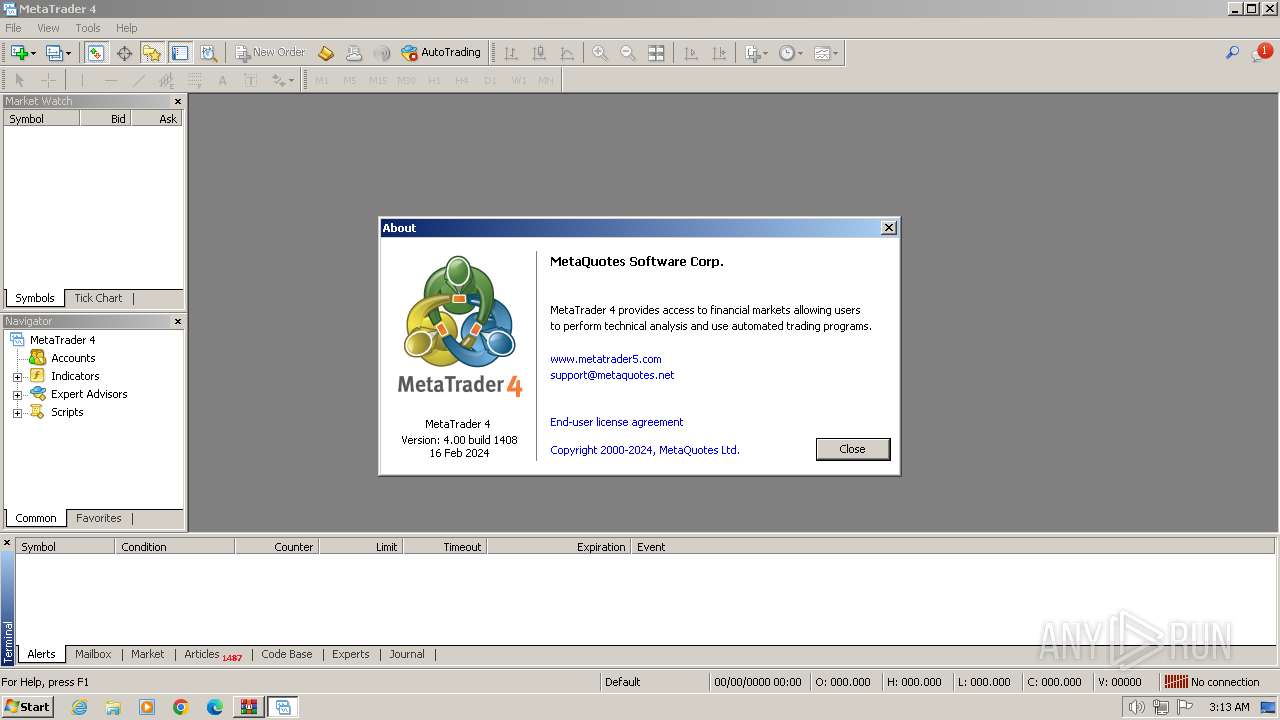Click the New Order button

point(270,53)
